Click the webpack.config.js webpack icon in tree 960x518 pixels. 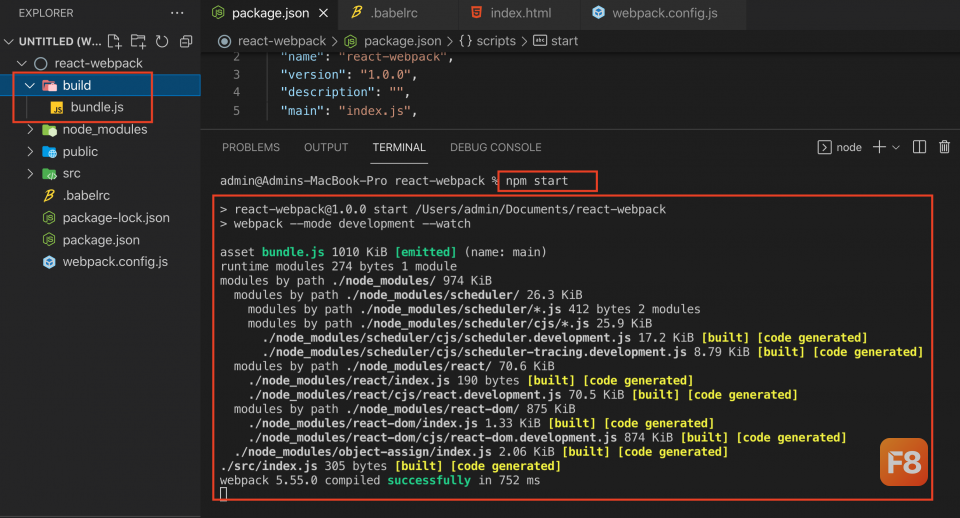49,262
